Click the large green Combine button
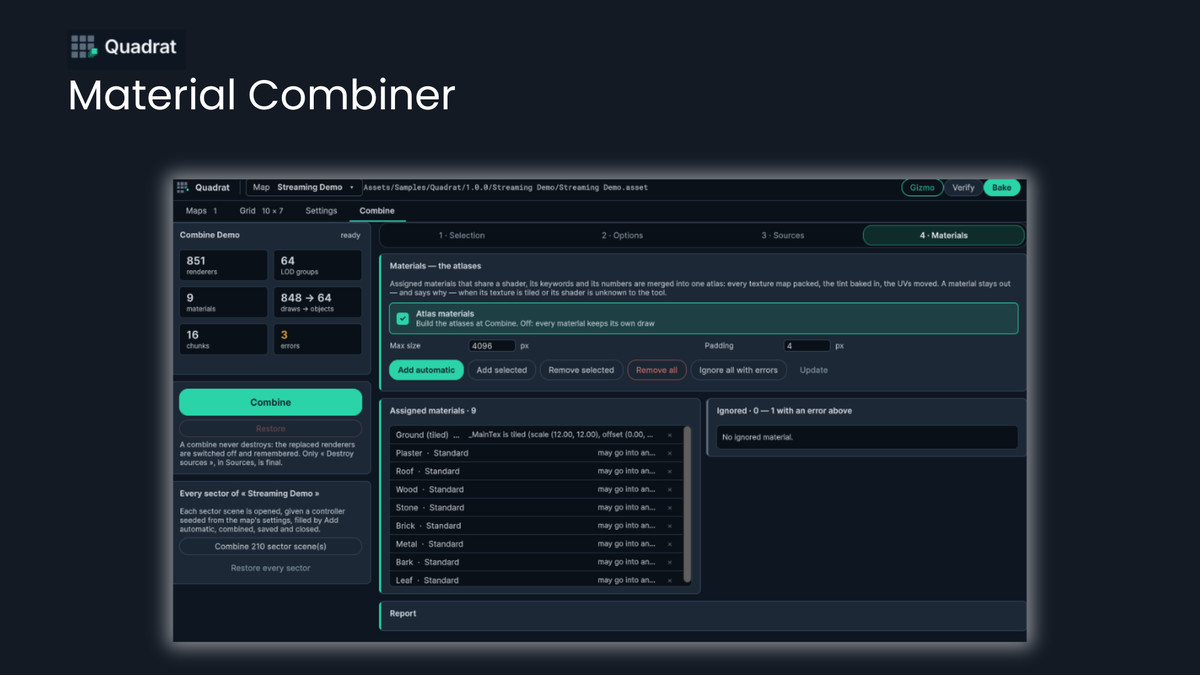 (270, 402)
